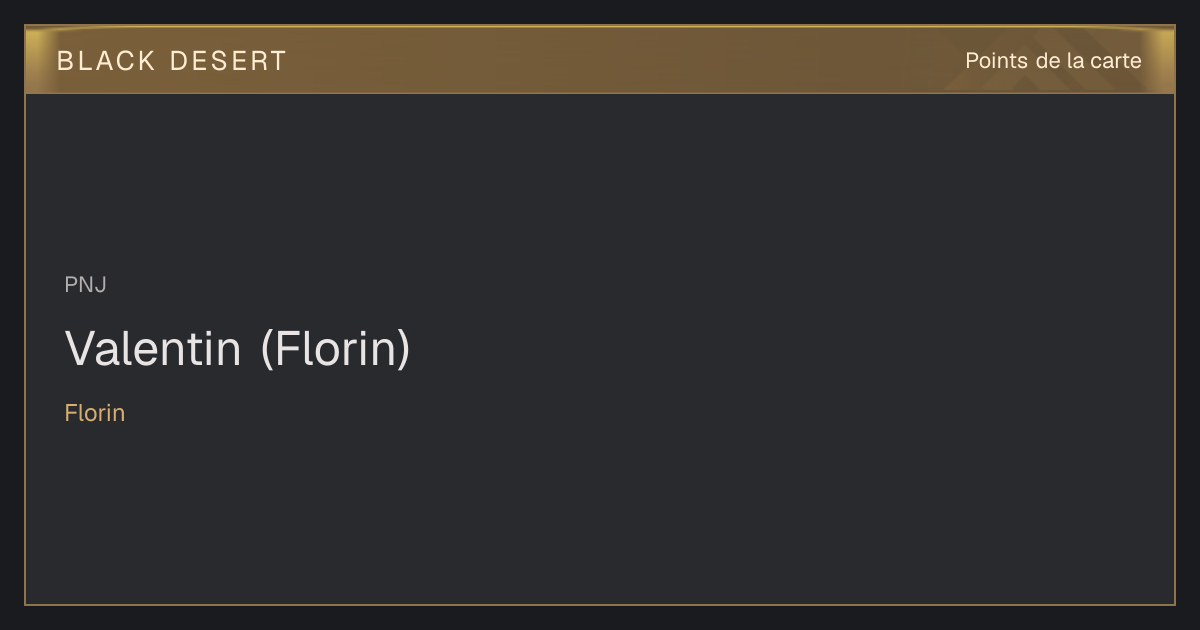Screen dimensions: 1200x630
Task: Click the glowing left edge of header
Action: (36, 60)
